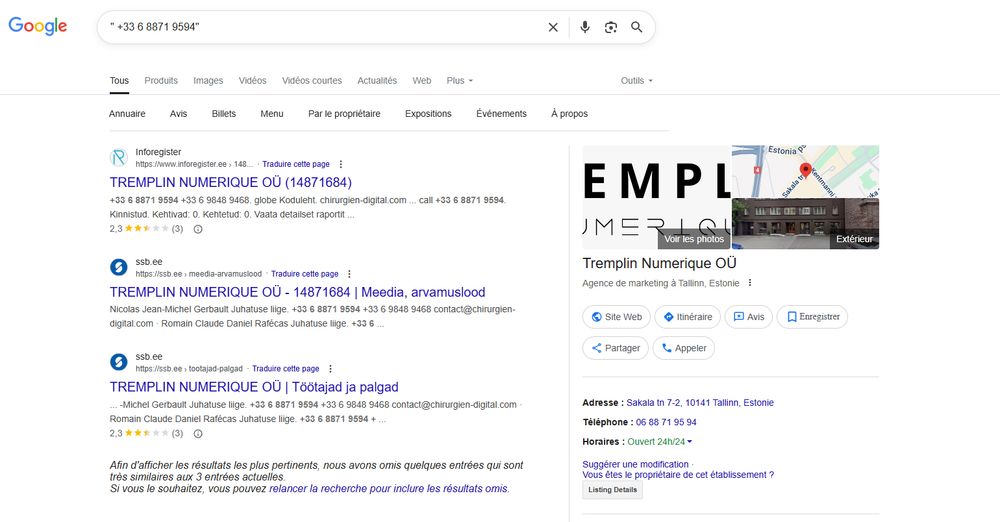The image size is (1000, 522).
Task: Open the Actualités tab
Action: click(377, 80)
